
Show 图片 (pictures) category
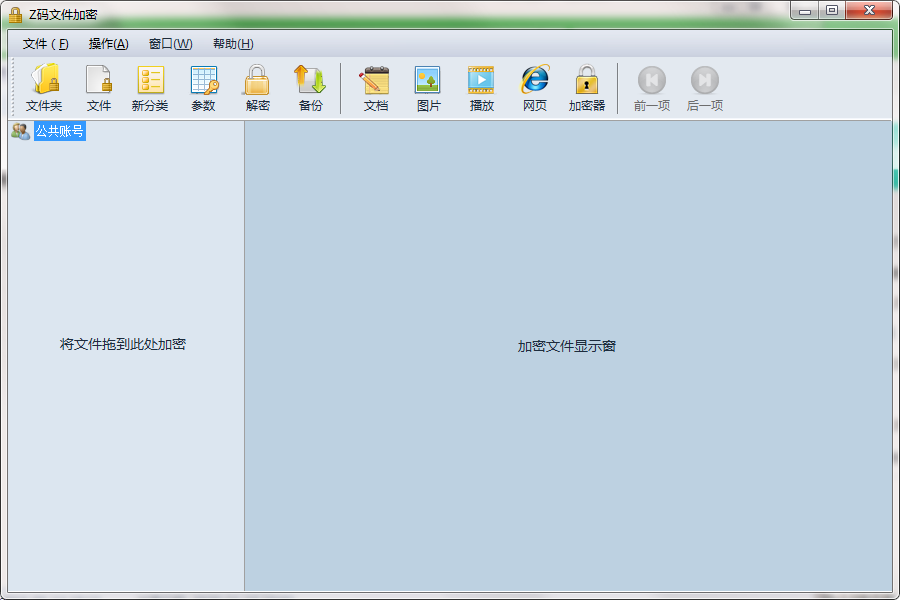click(x=428, y=88)
